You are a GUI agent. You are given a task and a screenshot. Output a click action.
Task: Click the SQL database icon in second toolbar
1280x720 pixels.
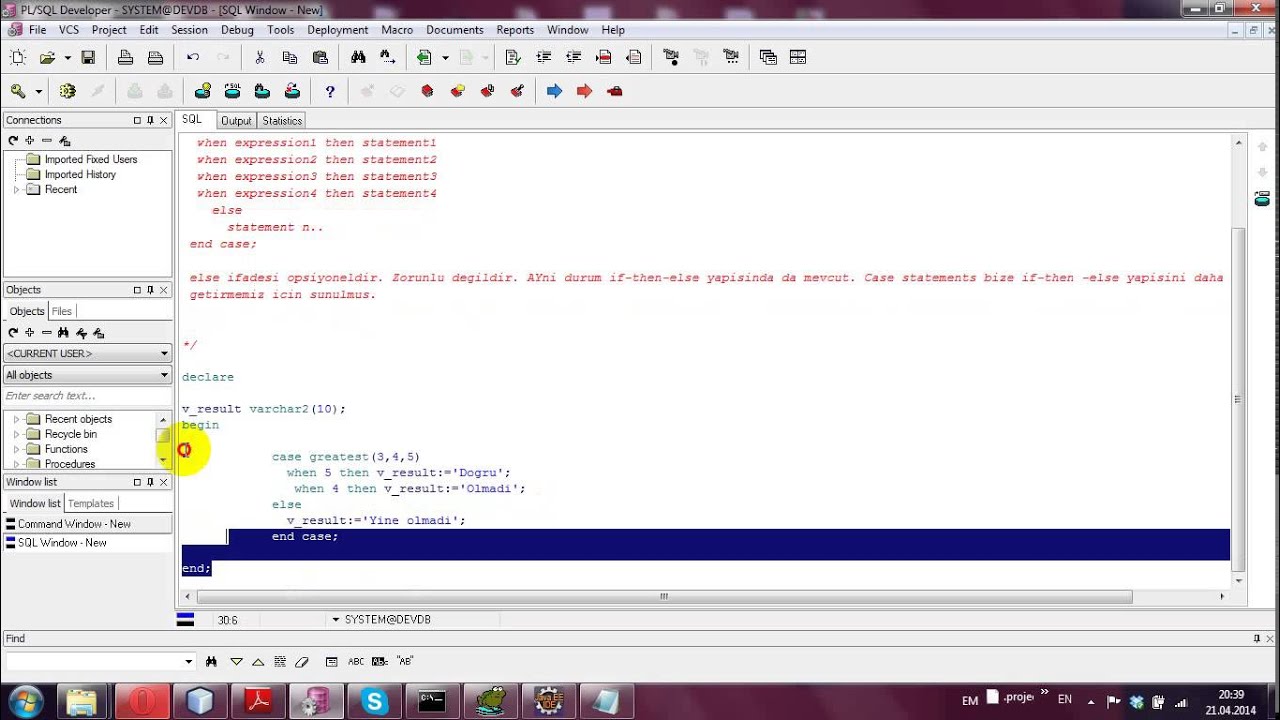(x=232, y=91)
